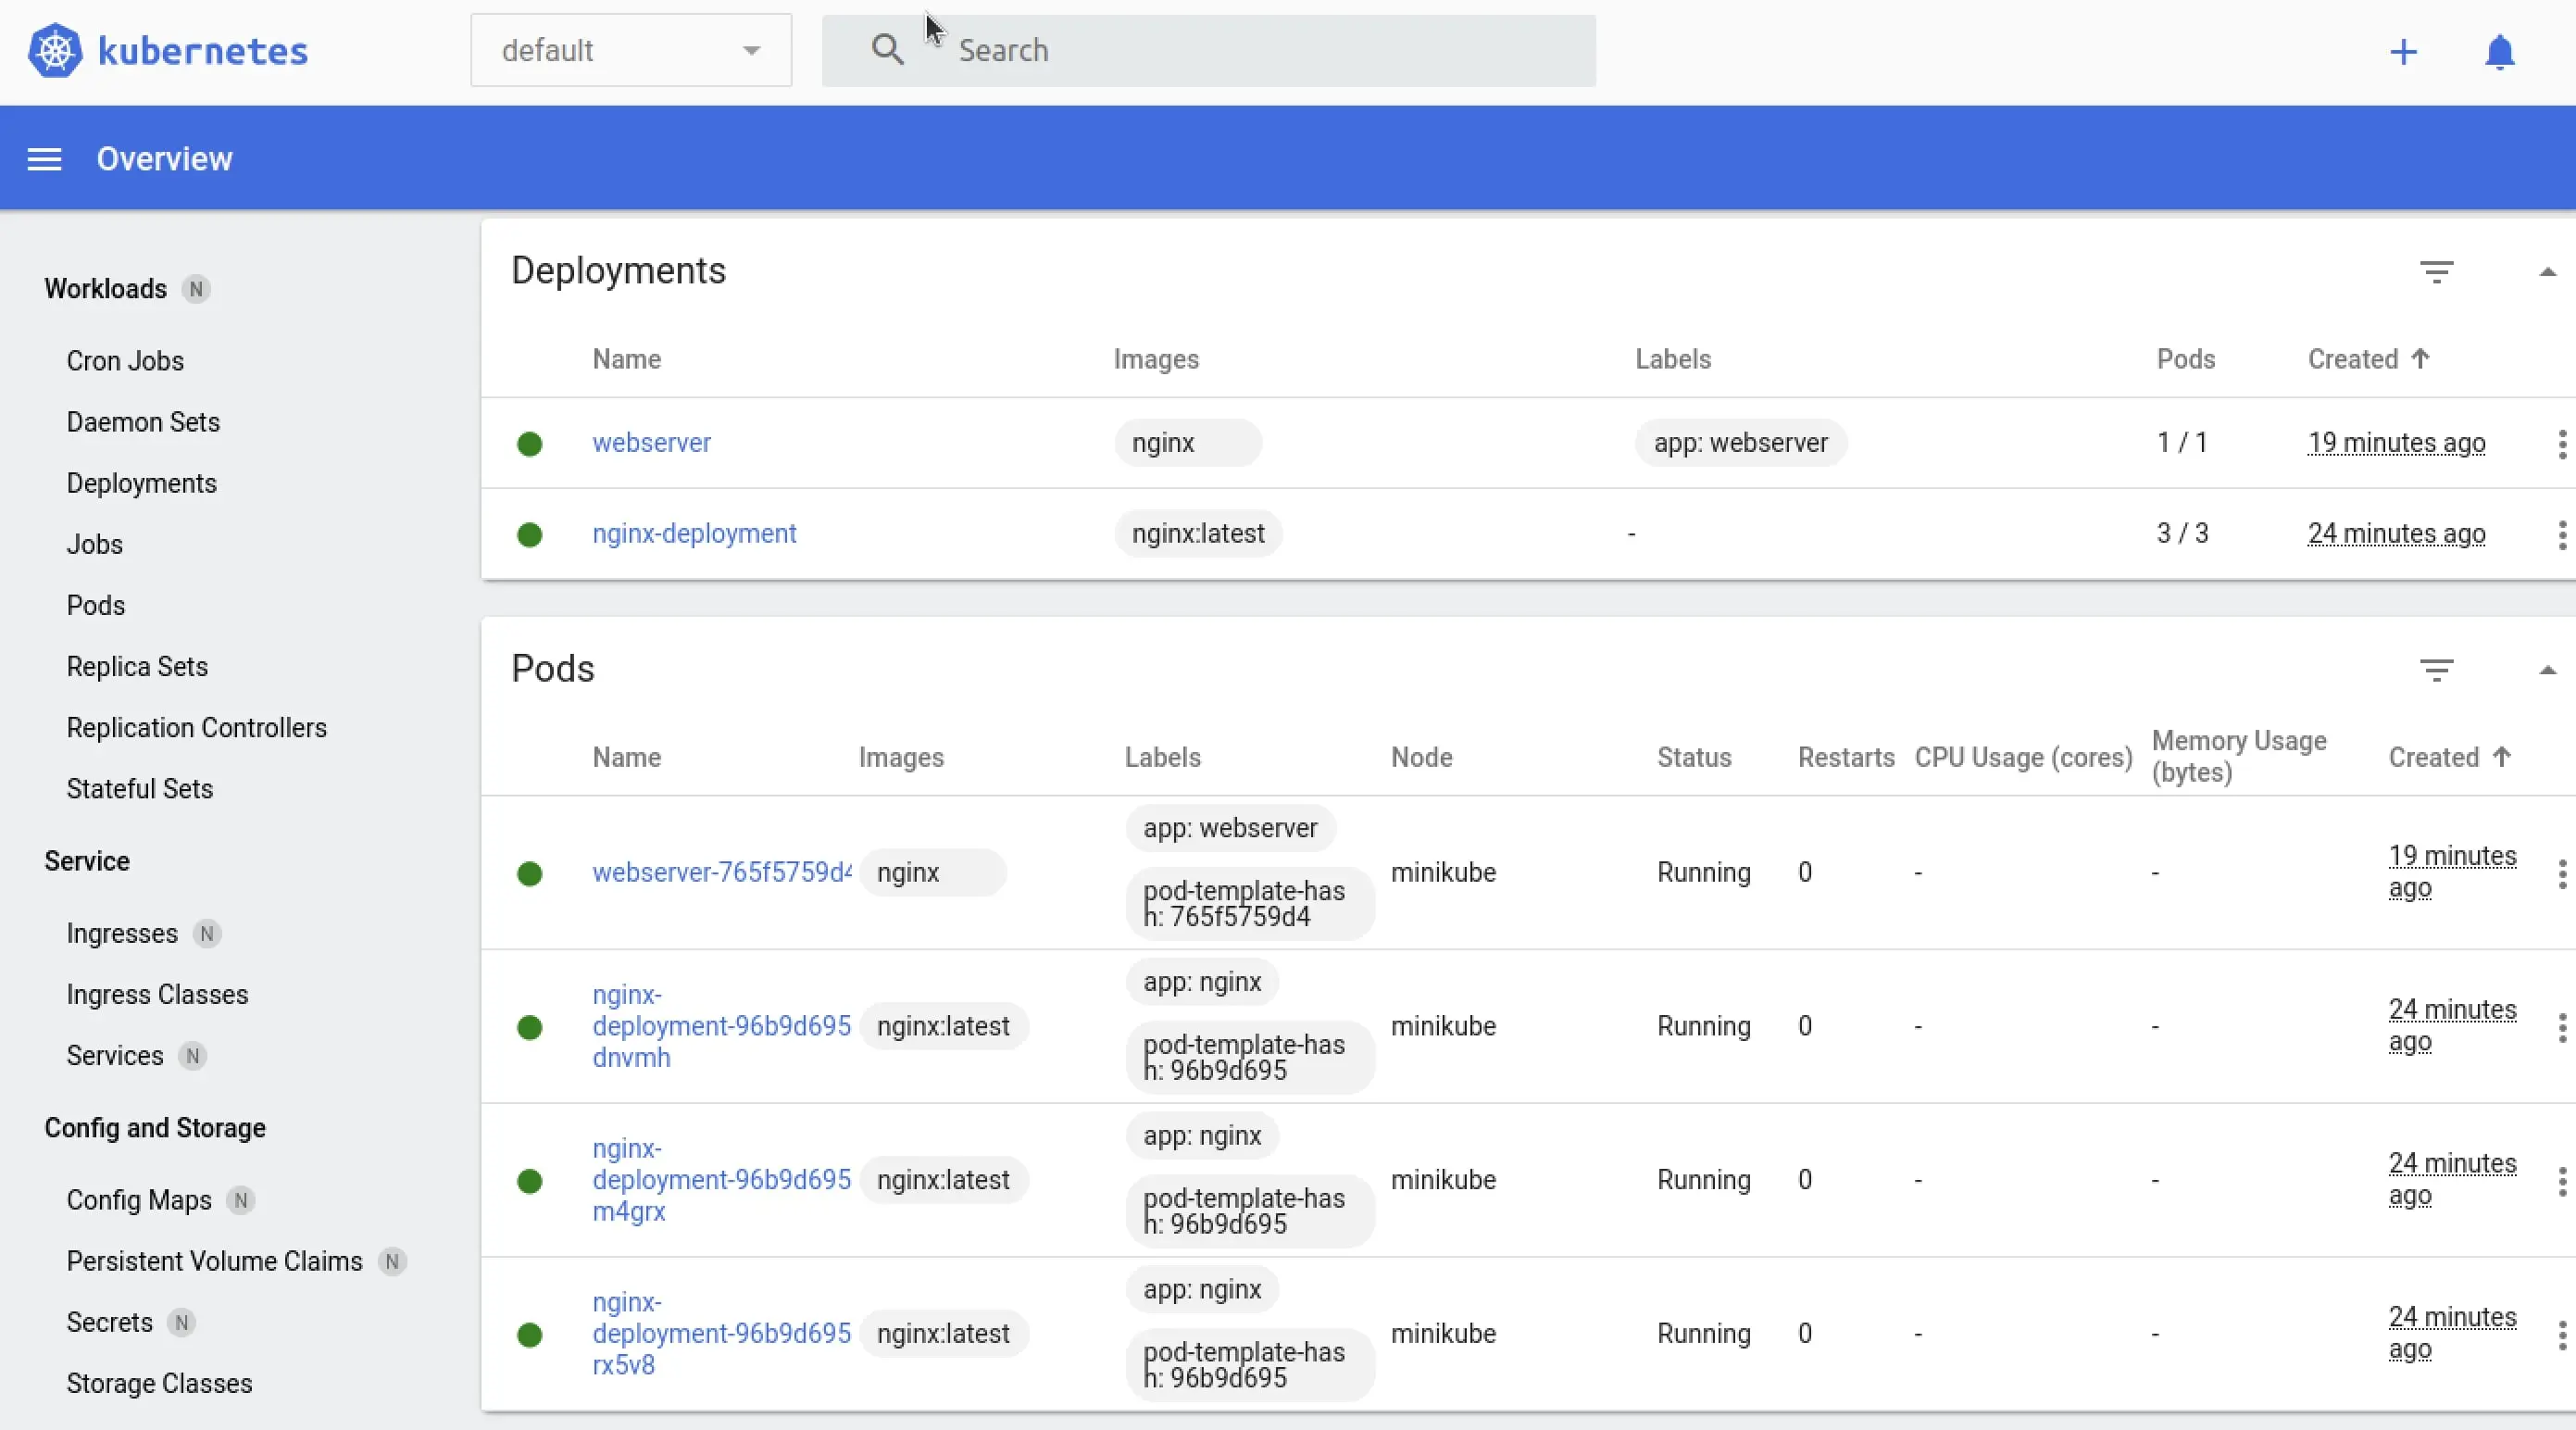Open the default namespace selector
Viewport: 2576px width, 1430px height.
[x=630, y=50]
